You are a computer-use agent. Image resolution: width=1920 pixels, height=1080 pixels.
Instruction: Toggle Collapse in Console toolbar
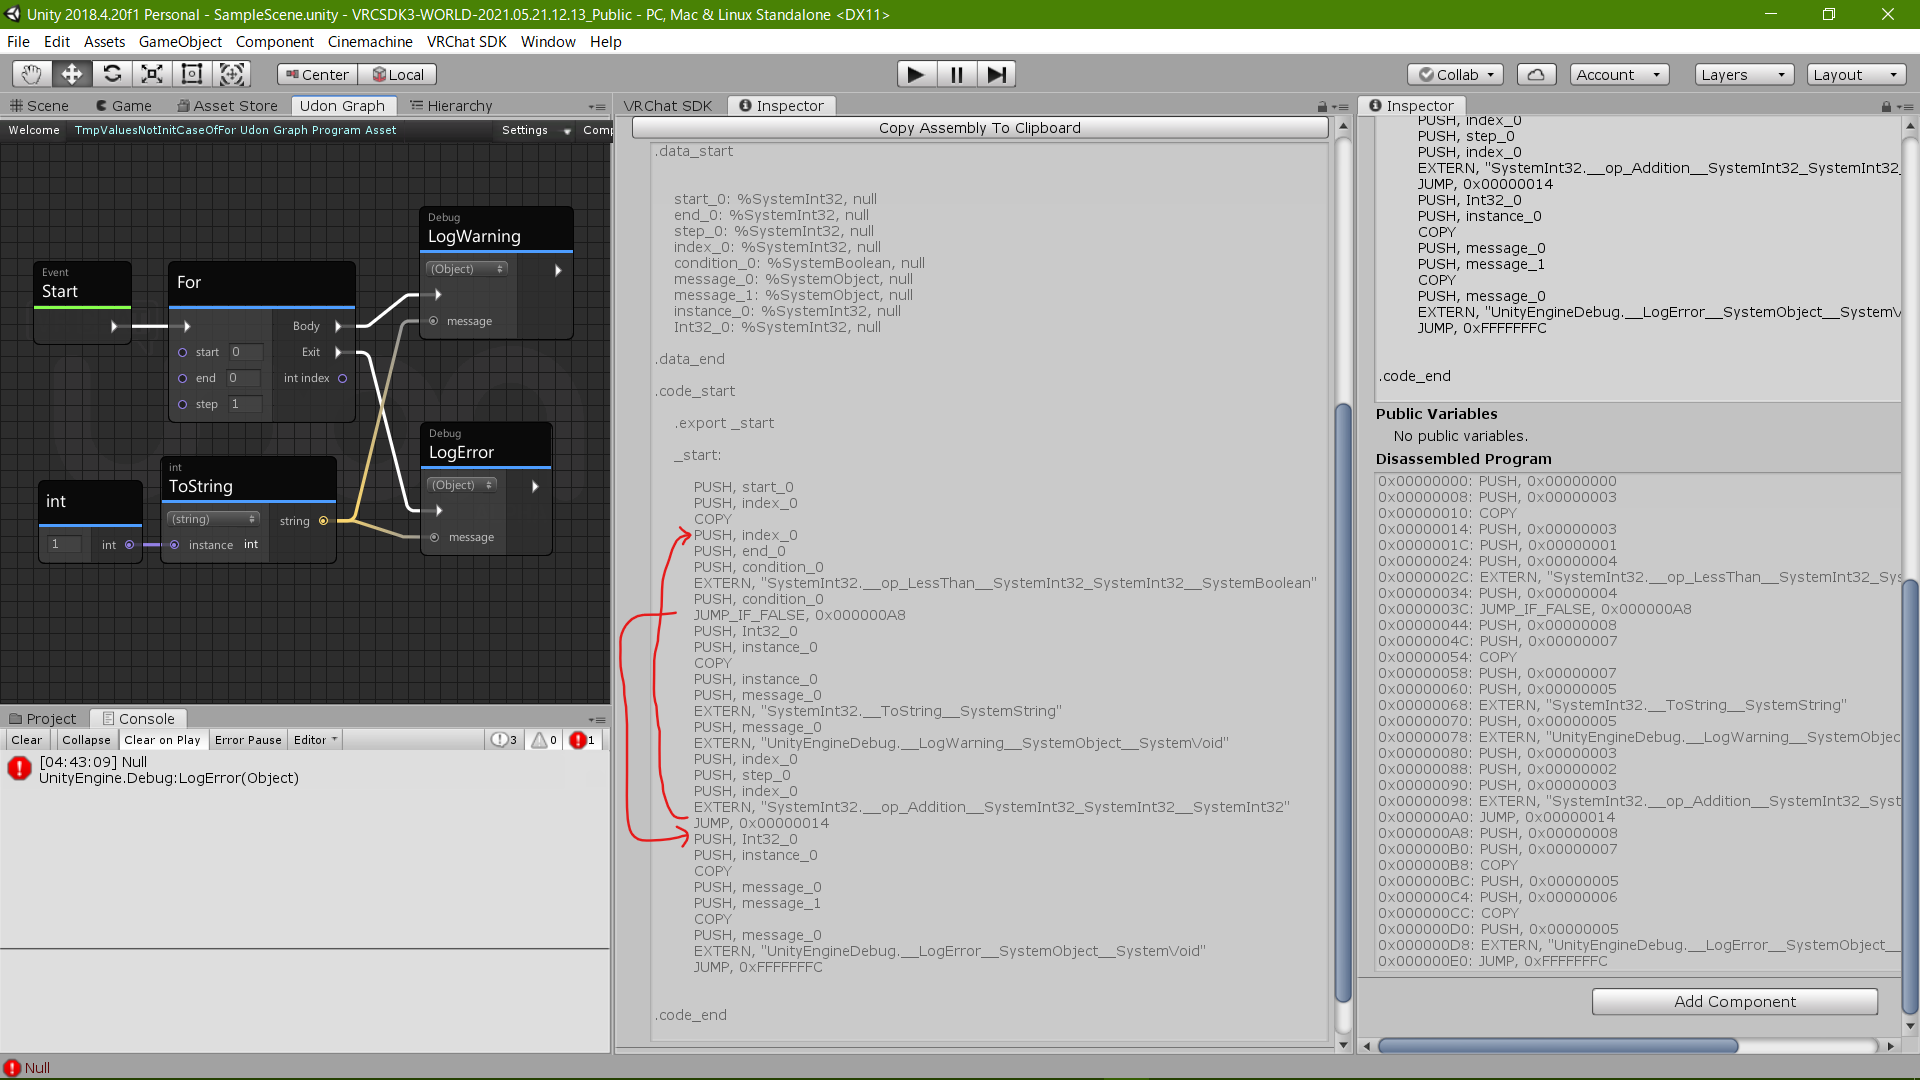pos(86,740)
